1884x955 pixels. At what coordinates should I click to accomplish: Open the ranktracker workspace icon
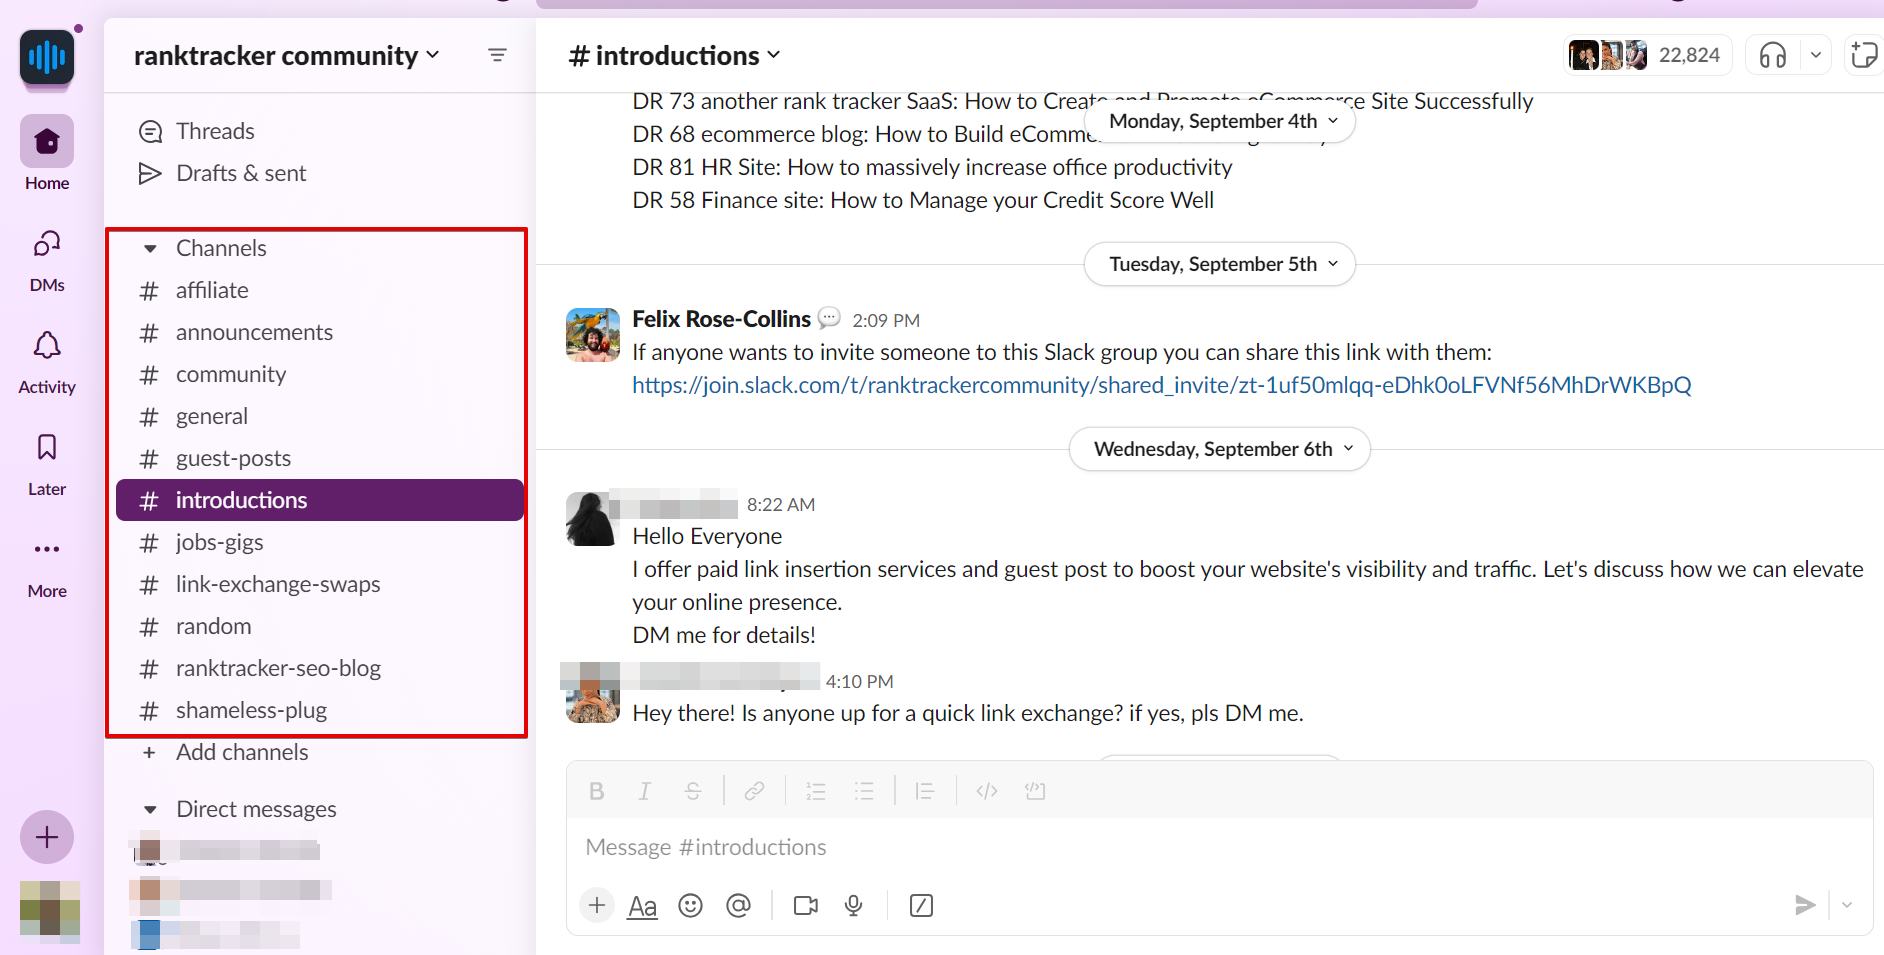click(47, 57)
